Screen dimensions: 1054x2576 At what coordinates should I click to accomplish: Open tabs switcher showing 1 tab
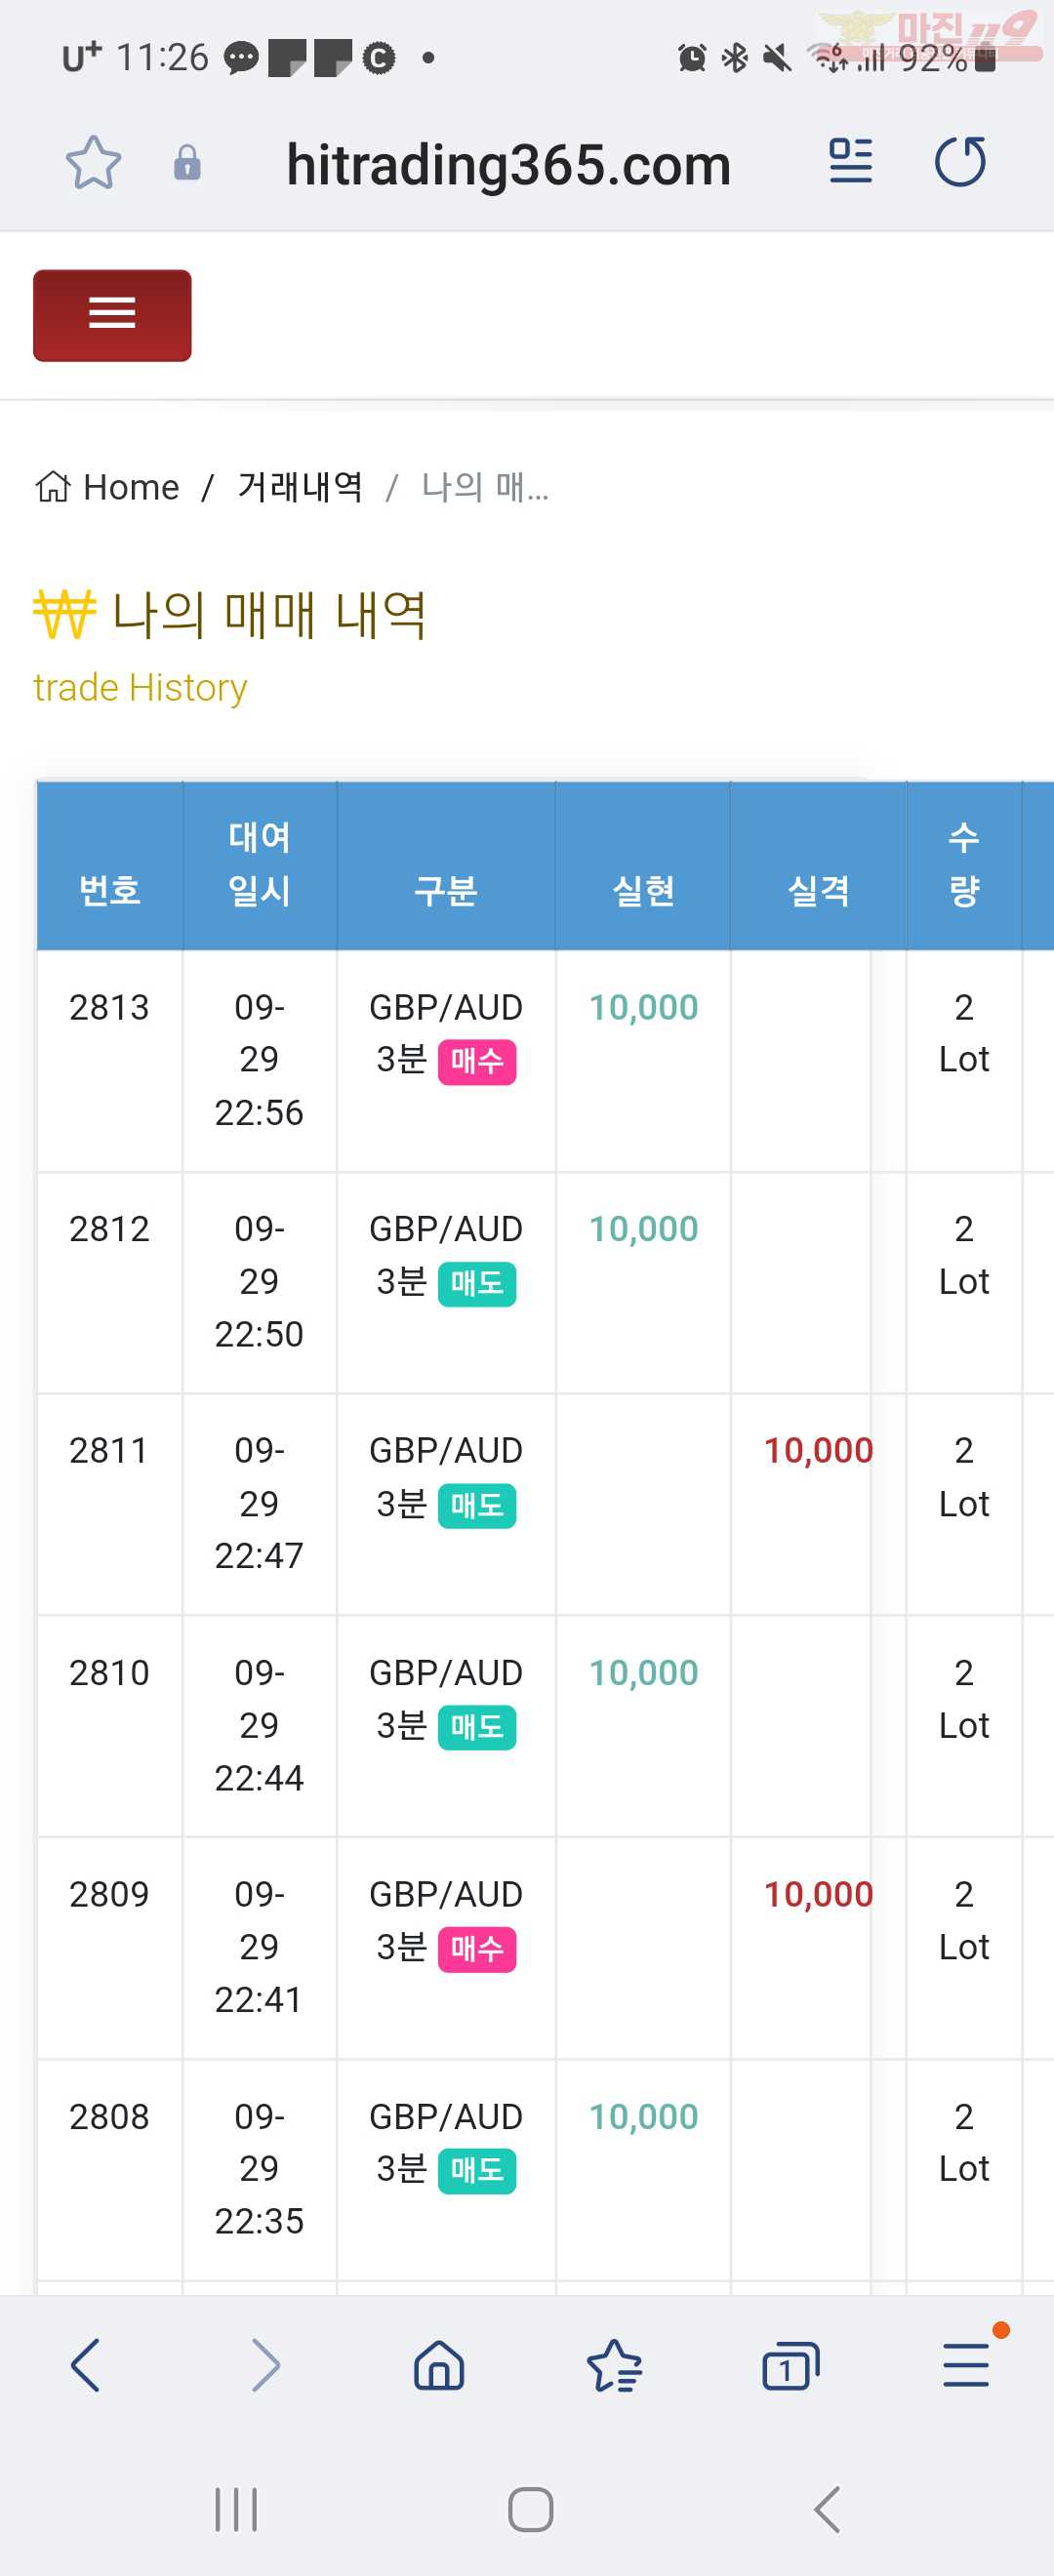tap(790, 2365)
